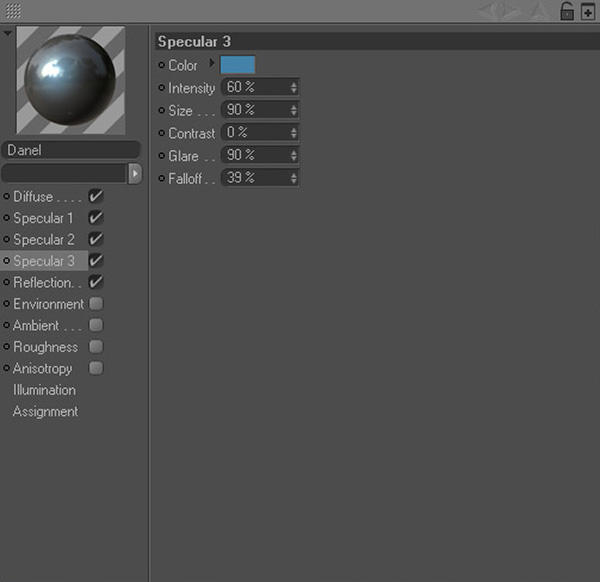This screenshot has width=600, height=582.
Task: Turn off the Specular 3 checkbox
Action: [96, 261]
